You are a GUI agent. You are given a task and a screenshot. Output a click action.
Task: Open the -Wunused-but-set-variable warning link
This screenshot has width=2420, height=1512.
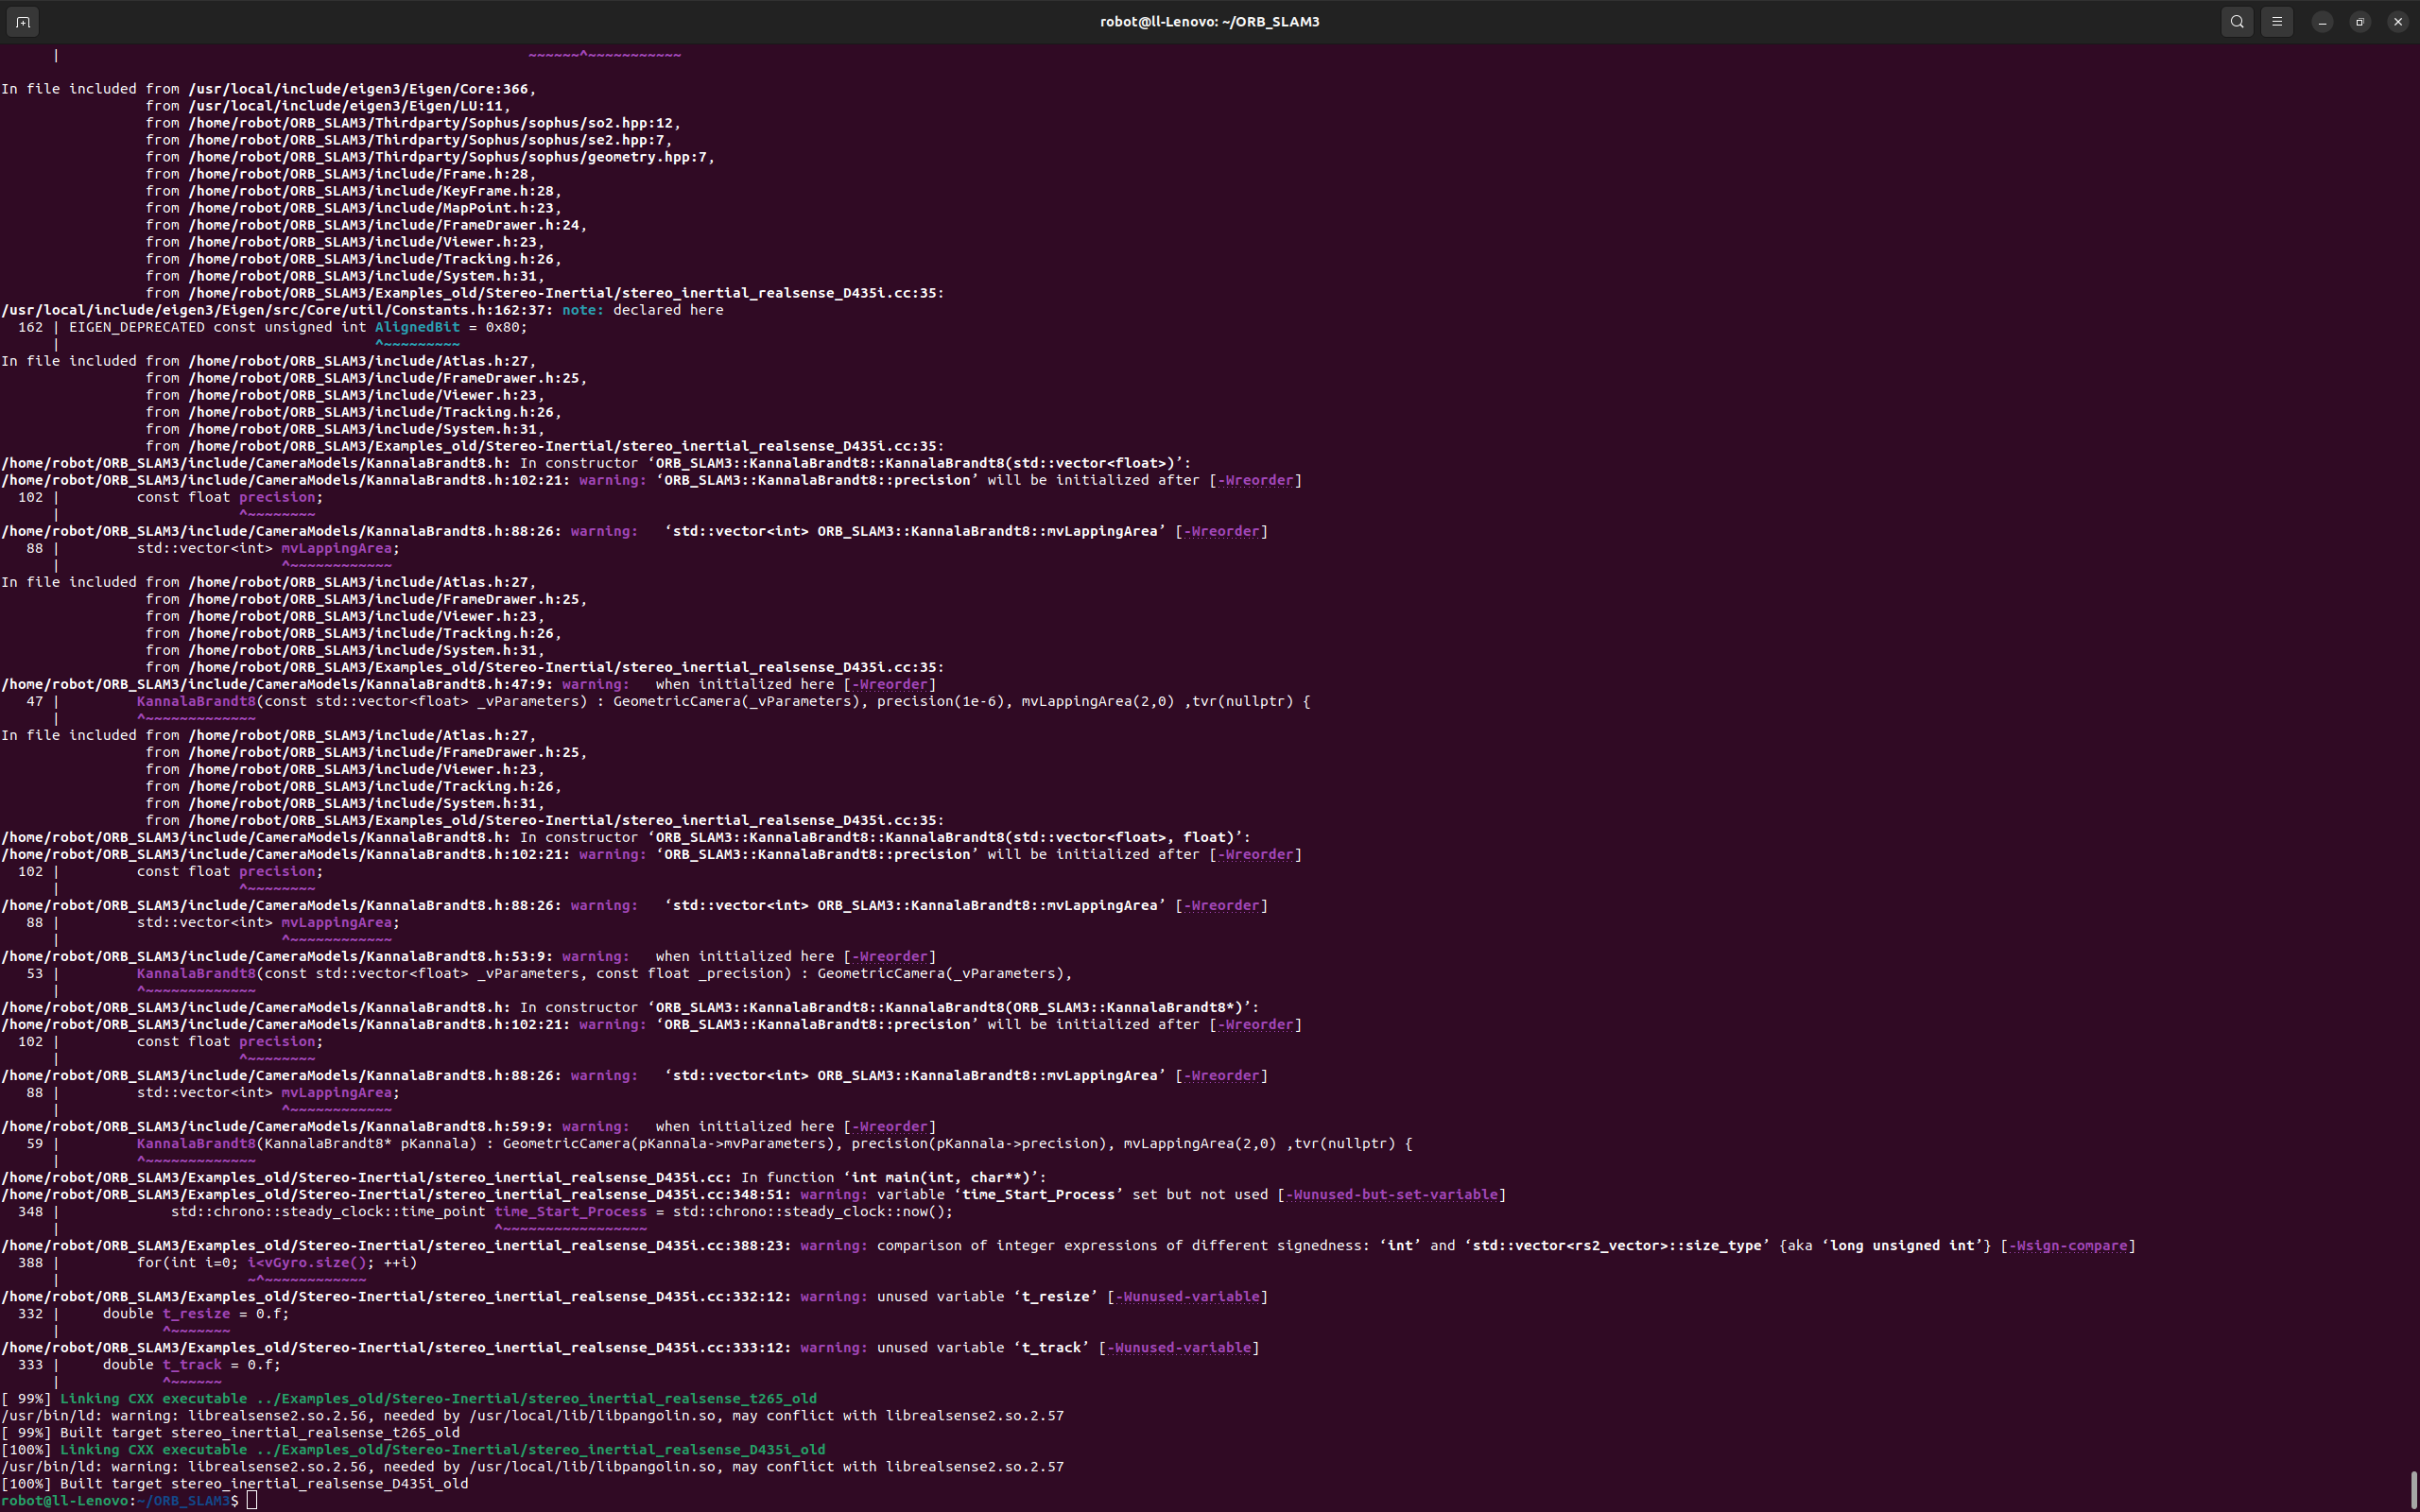(1391, 1194)
